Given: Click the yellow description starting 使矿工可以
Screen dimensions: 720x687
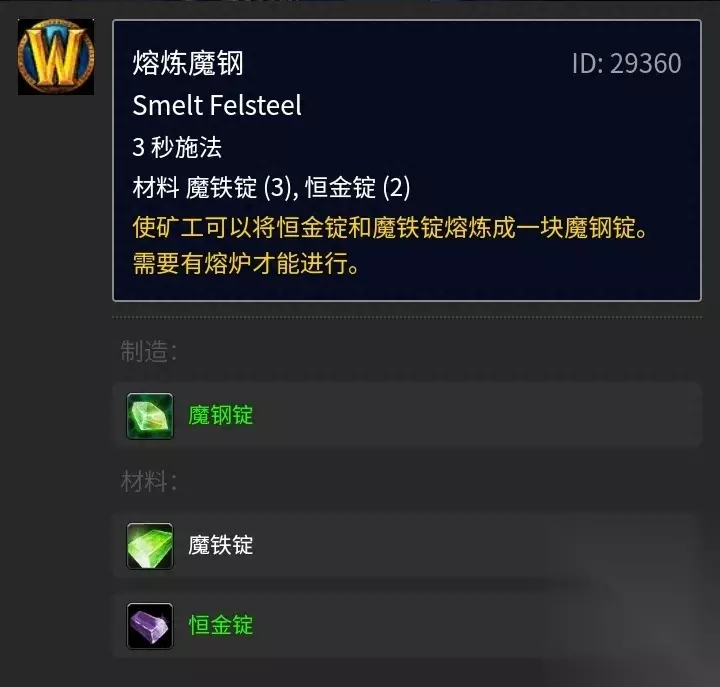Looking at the screenshot, I should point(390,227).
